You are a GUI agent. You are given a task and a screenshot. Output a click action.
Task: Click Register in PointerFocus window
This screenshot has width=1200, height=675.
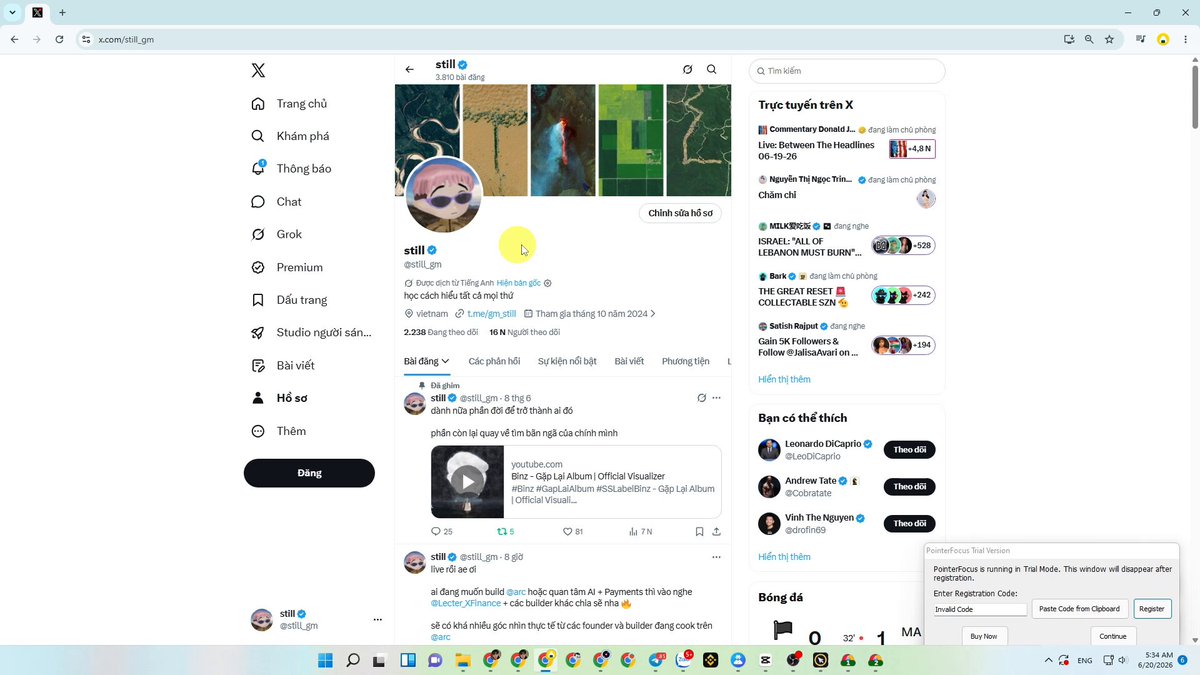pos(1152,608)
